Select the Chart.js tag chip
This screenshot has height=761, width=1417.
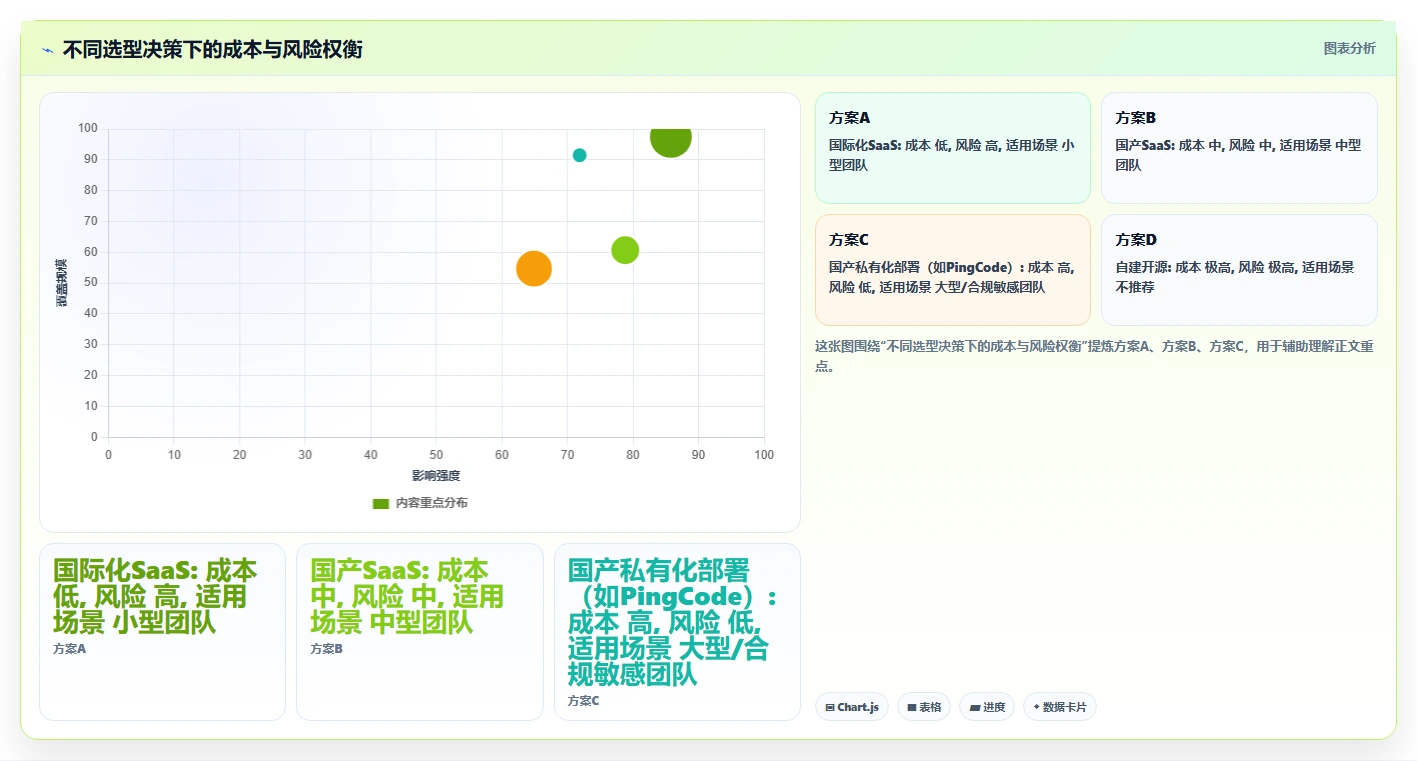pyautogui.click(x=852, y=707)
